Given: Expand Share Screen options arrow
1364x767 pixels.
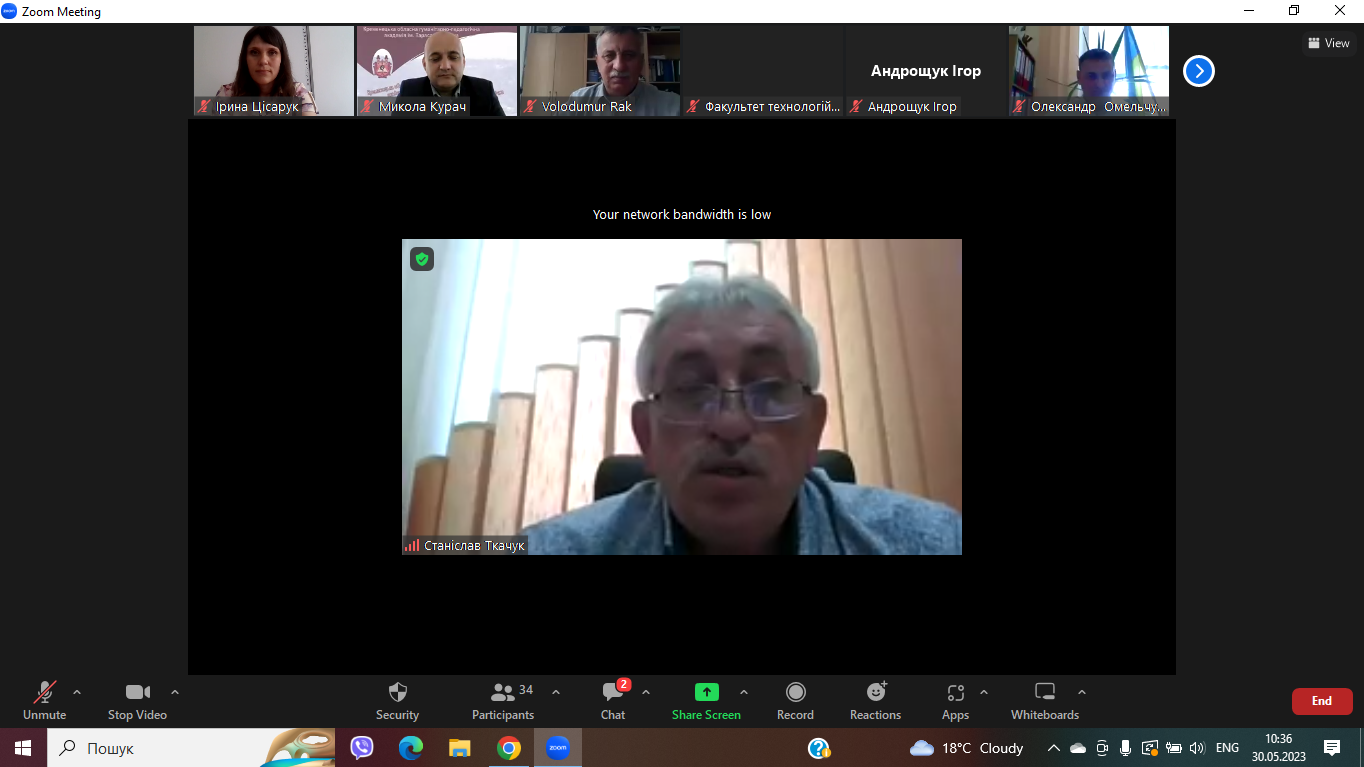Looking at the screenshot, I should click(743, 692).
